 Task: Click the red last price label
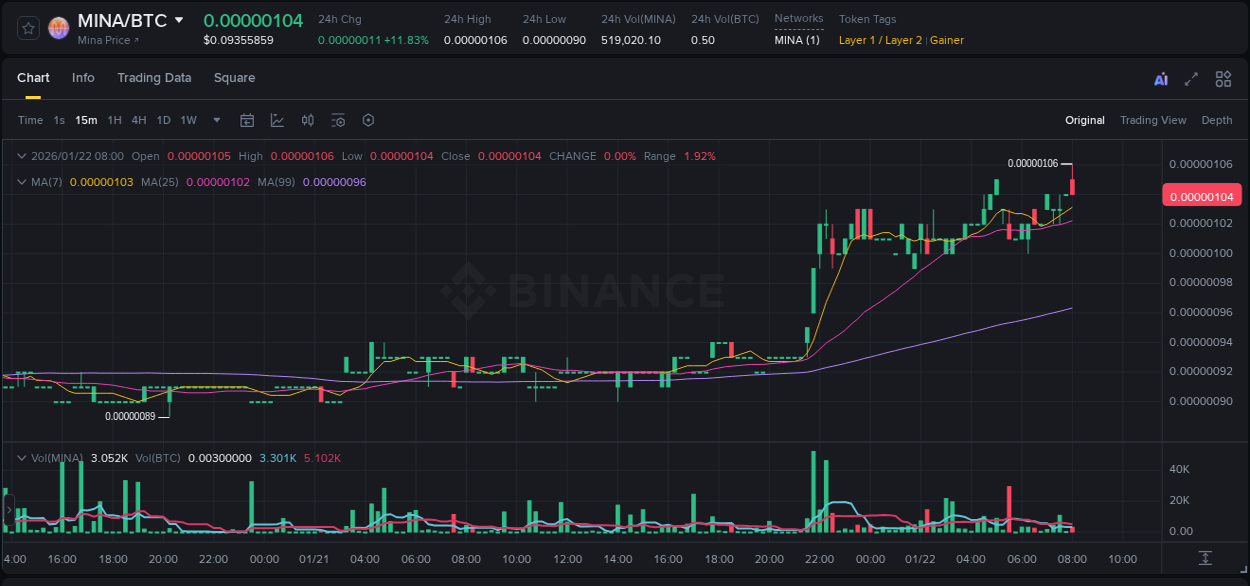[x=1201, y=196]
